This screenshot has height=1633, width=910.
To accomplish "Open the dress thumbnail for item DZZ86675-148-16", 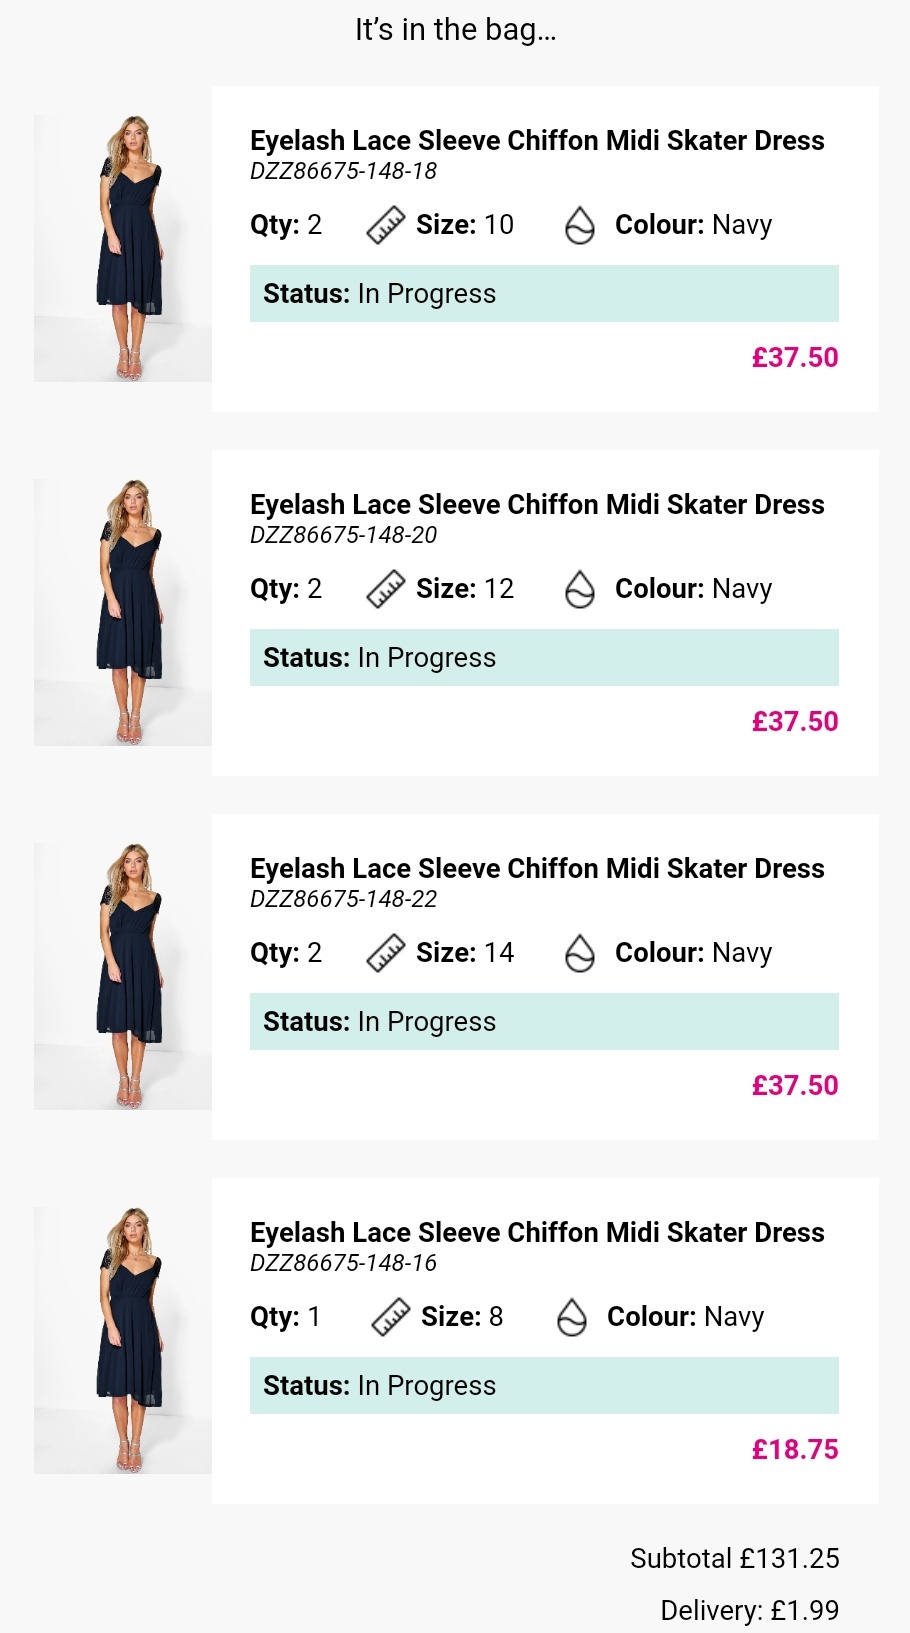I will (123, 1340).
